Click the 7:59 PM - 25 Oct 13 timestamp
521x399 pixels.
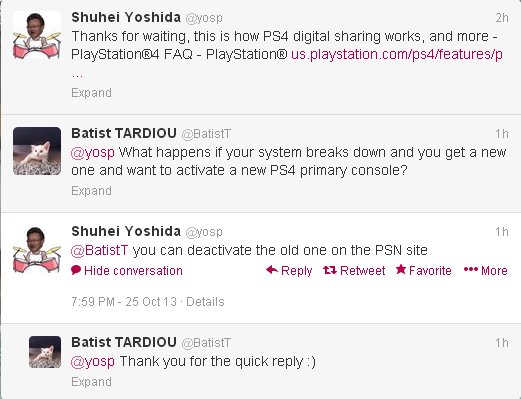pos(124,302)
